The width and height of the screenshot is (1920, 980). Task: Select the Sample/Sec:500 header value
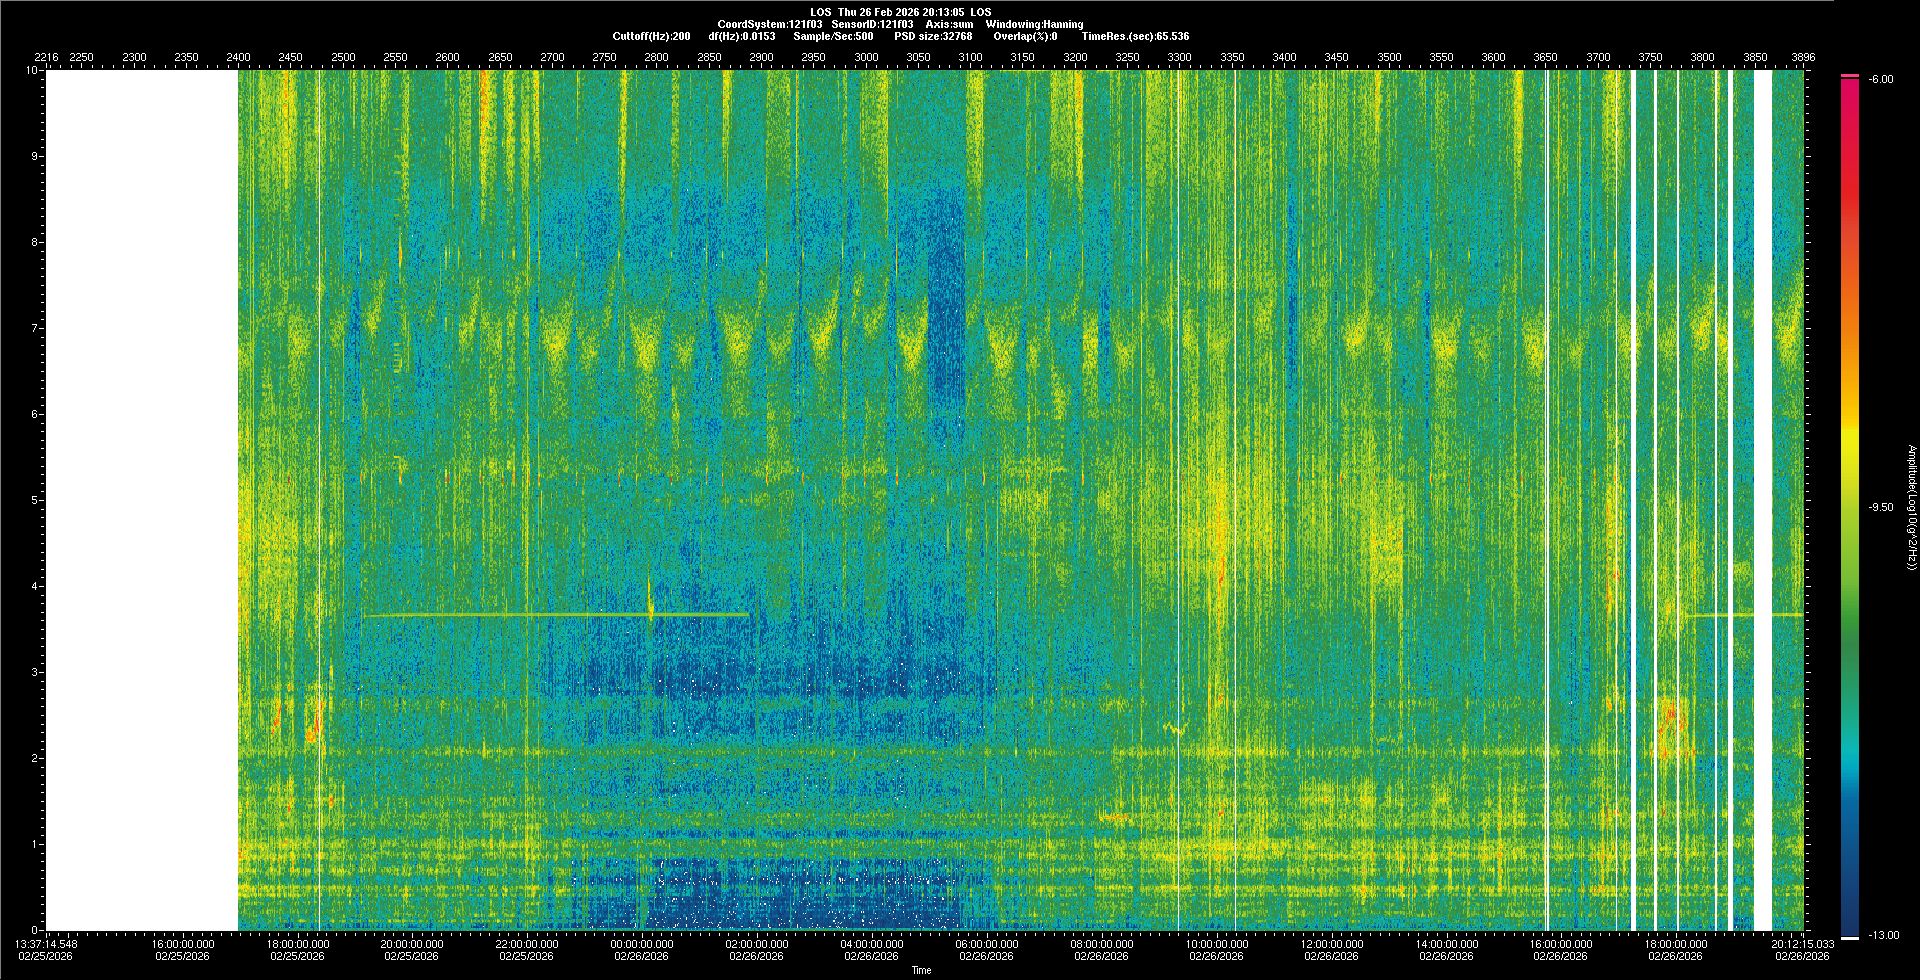point(833,36)
